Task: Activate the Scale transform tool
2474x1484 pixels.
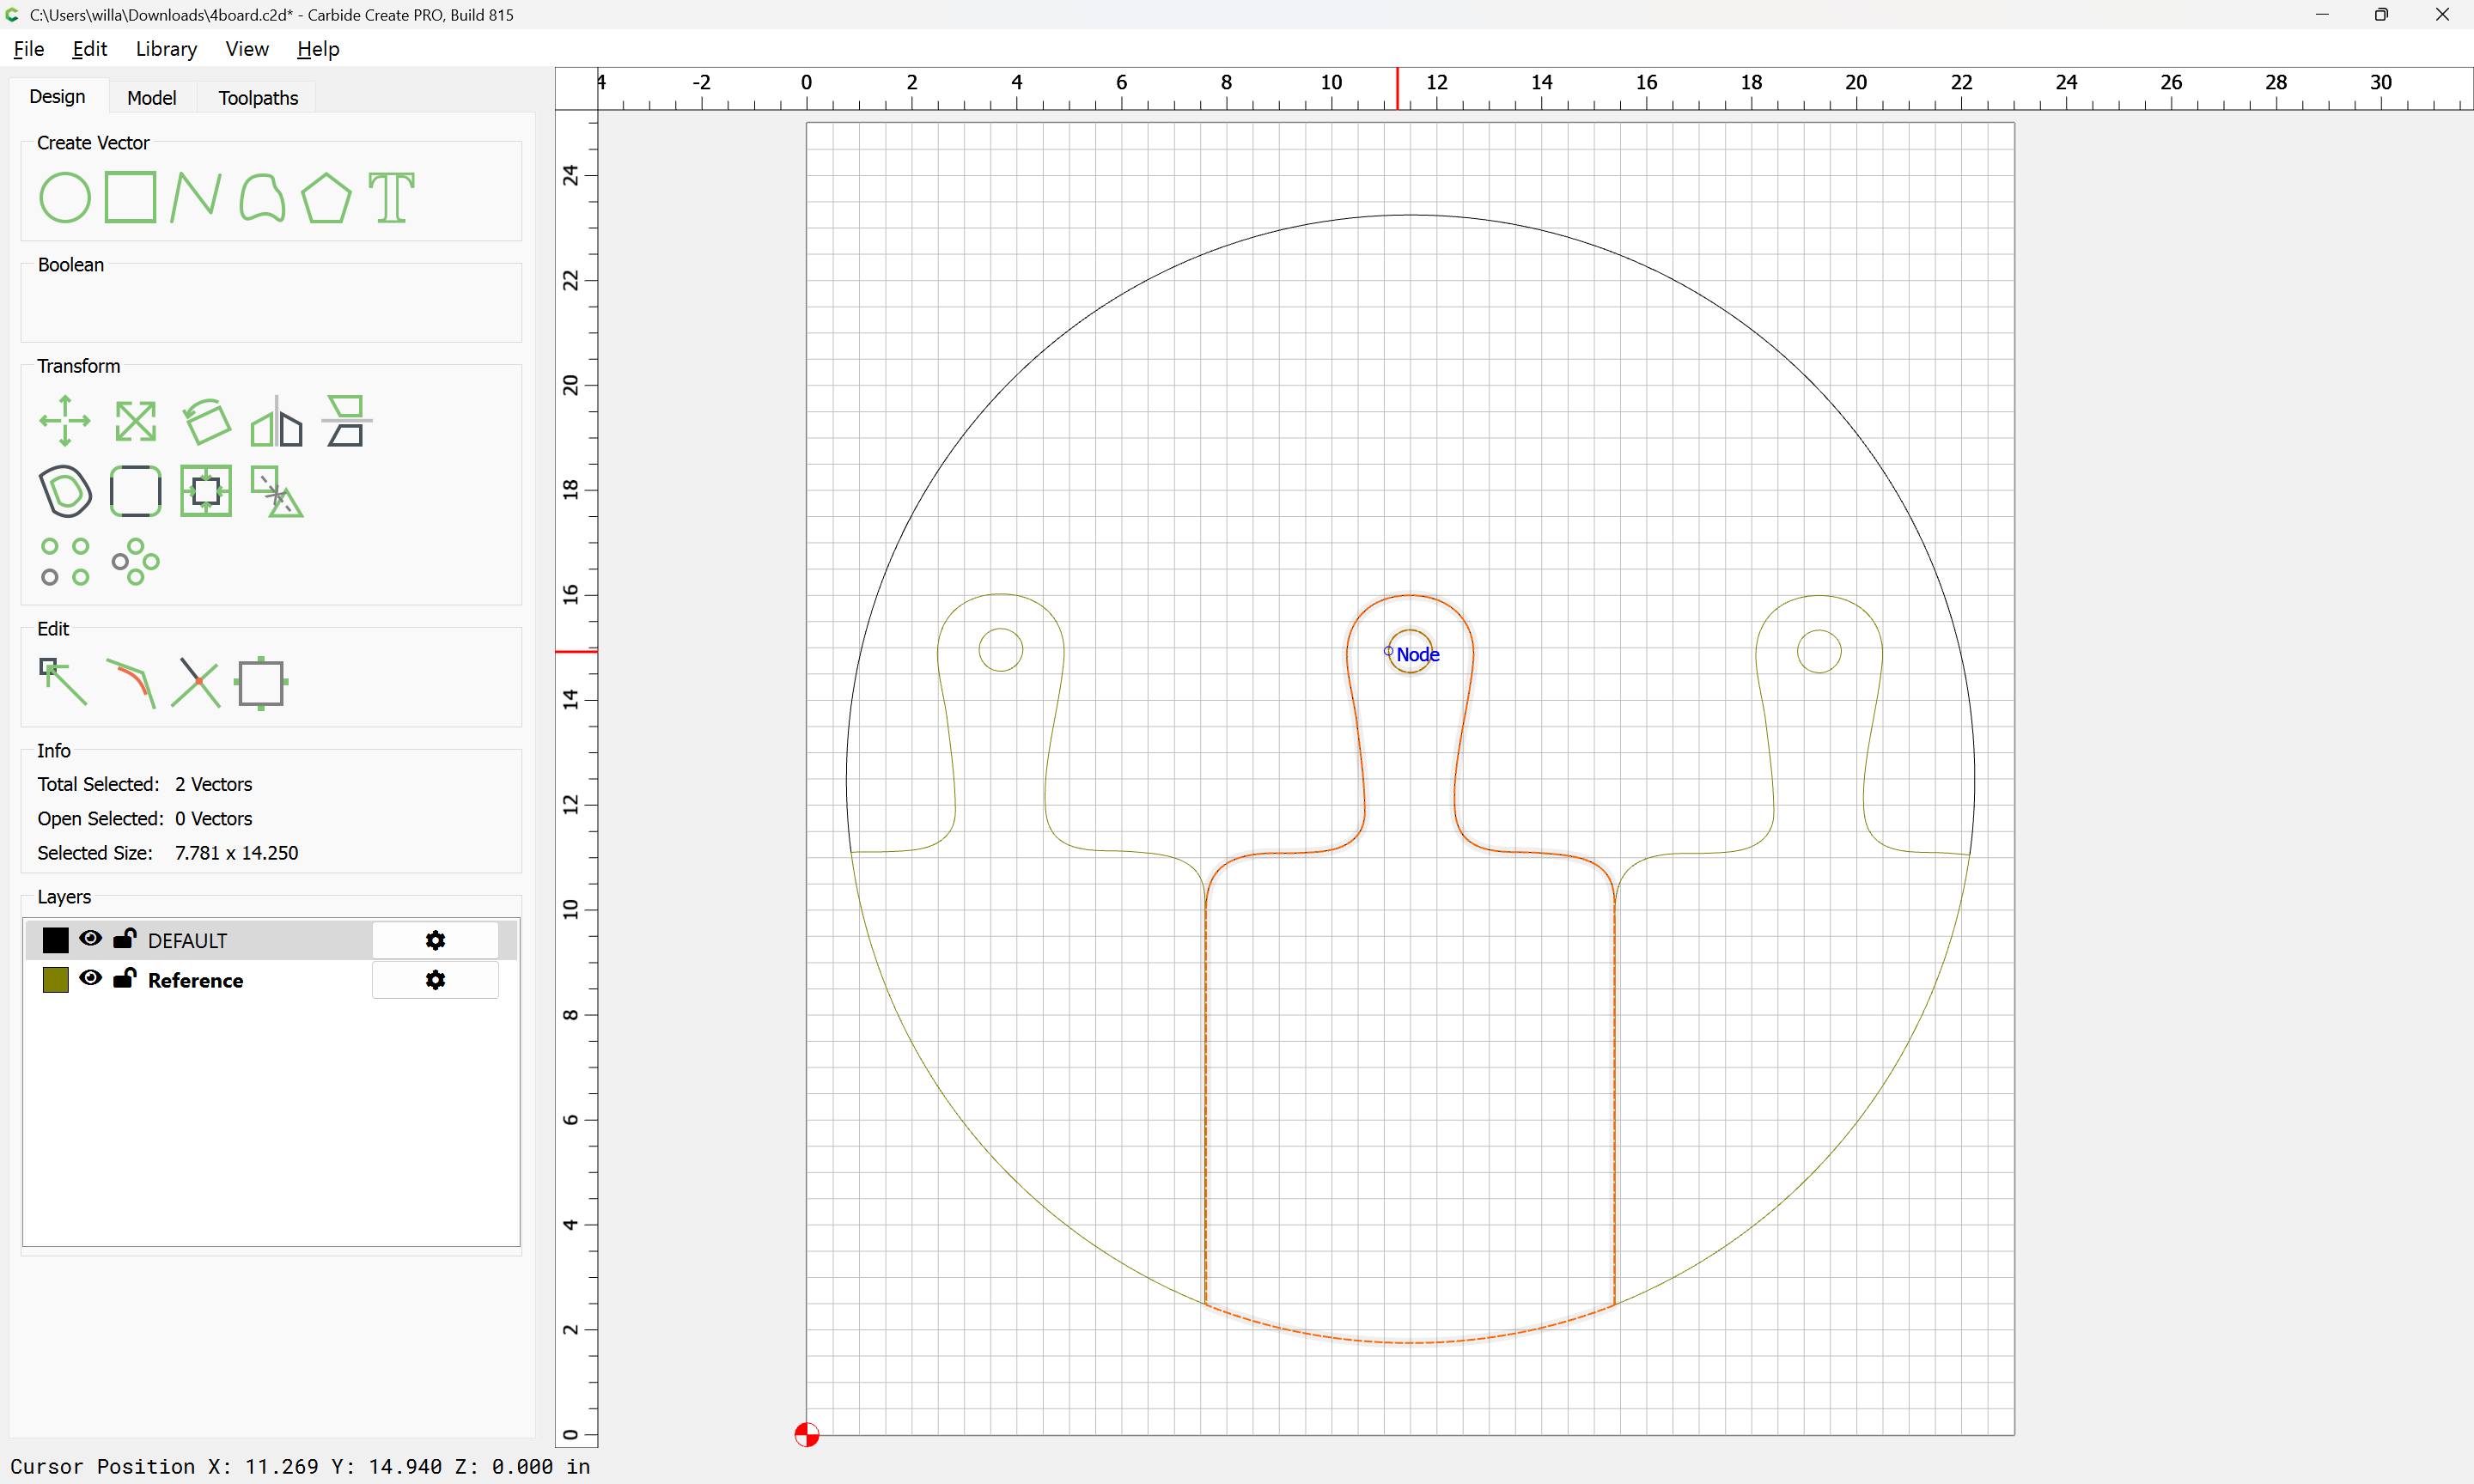Action: point(135,421)
